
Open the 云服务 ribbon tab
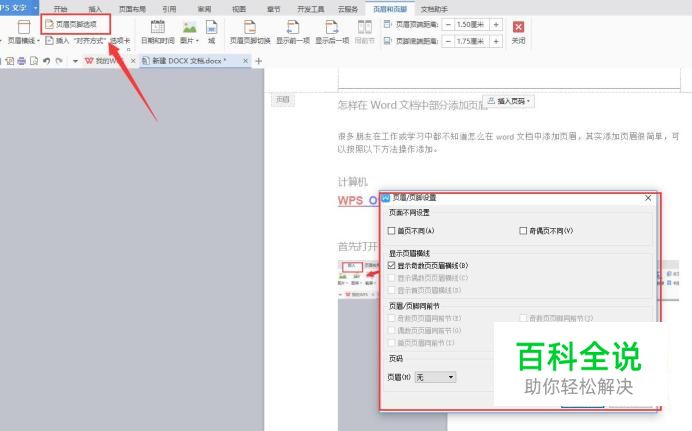348,9
